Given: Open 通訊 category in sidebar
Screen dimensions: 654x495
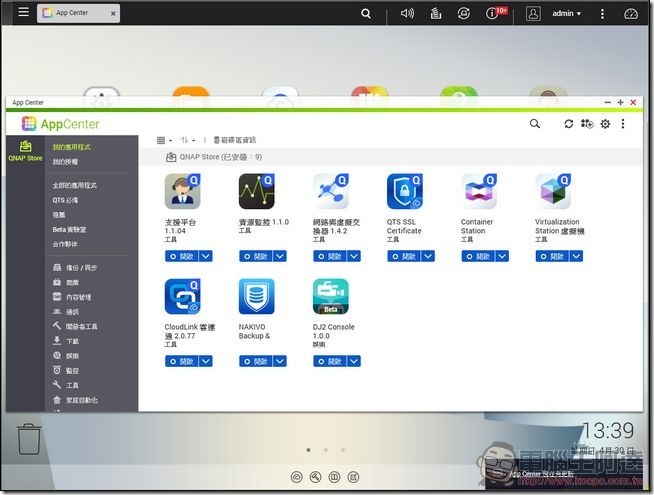Looking at the screenshot, I should tap(66, 312).
